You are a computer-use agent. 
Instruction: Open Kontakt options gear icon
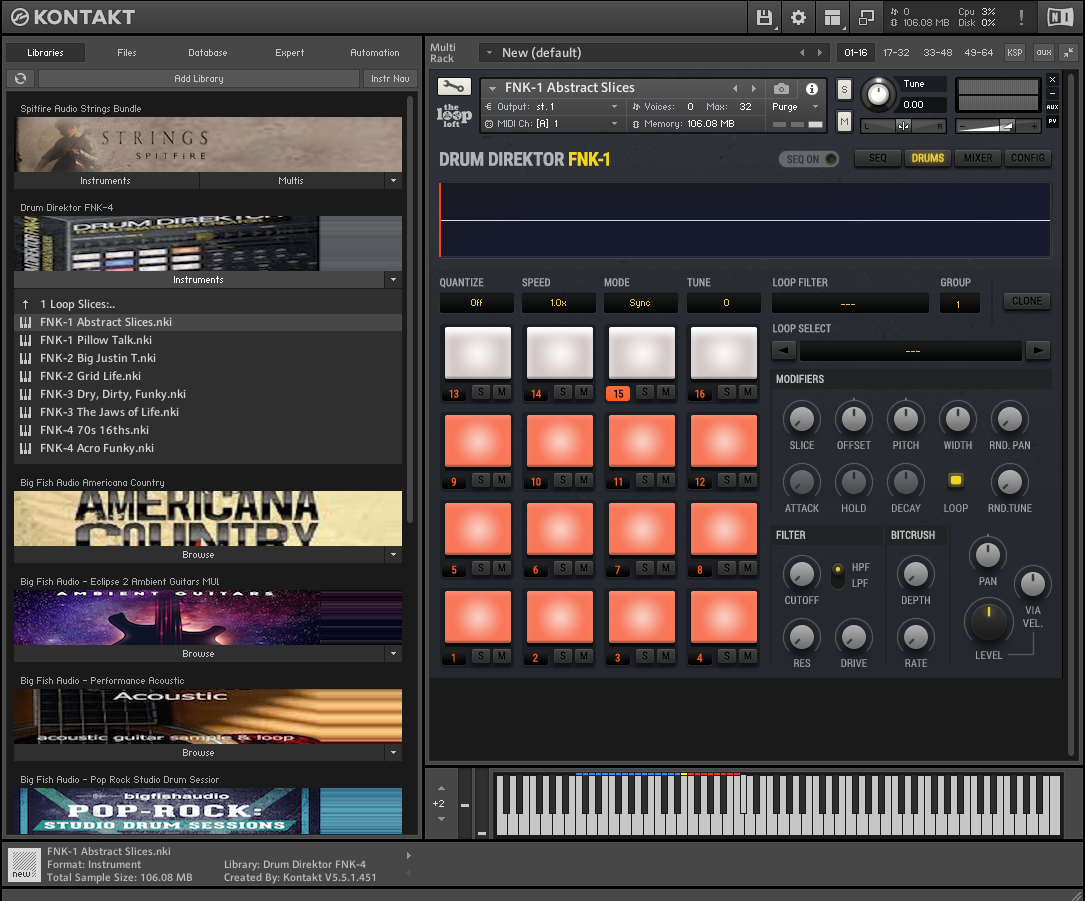coord(798,17)
